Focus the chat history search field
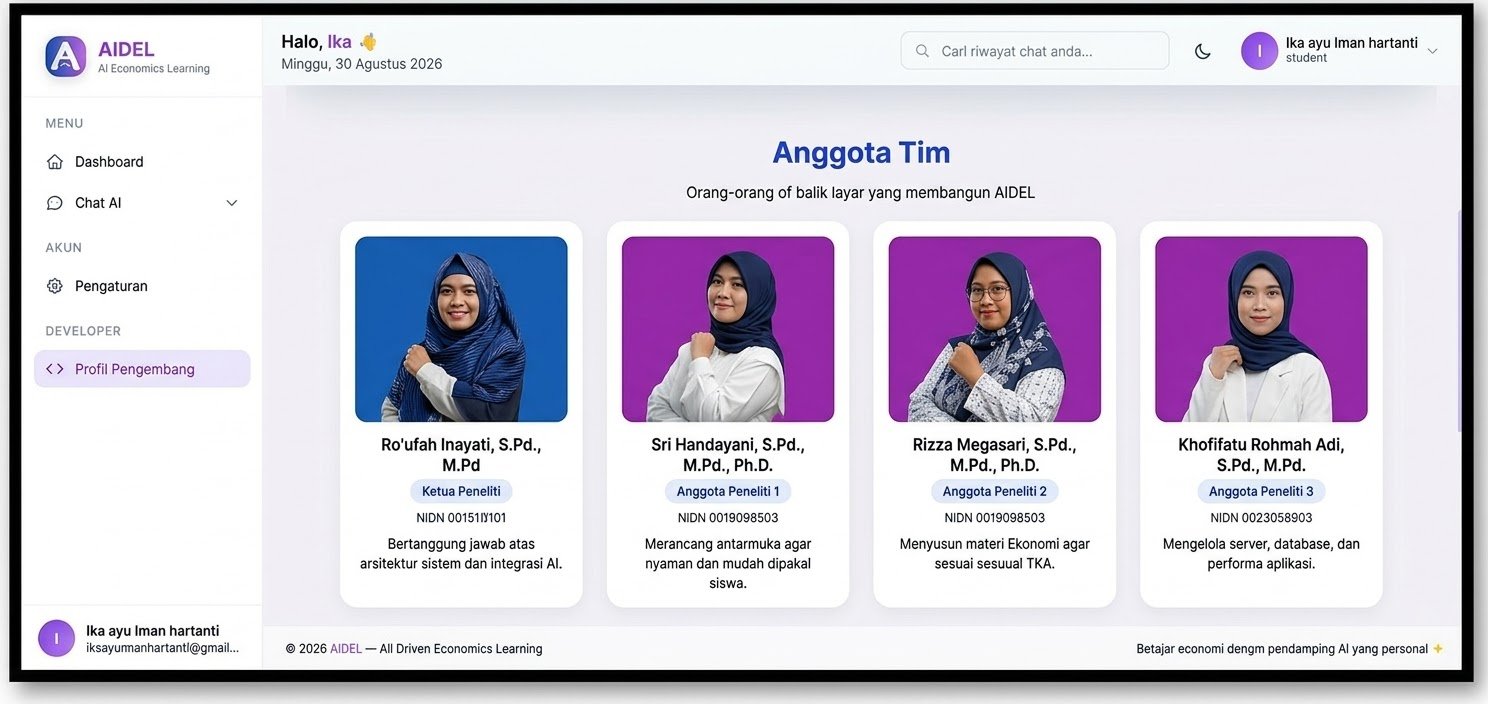Viewport: 1488px width, 704px height. [x=1035, y=51]
